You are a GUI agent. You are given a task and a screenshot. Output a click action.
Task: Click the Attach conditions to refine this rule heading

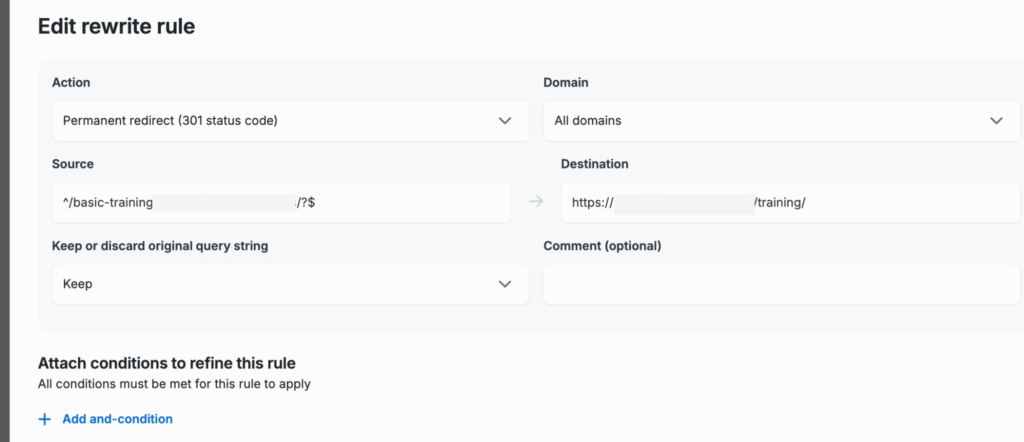tap(166, 363)
